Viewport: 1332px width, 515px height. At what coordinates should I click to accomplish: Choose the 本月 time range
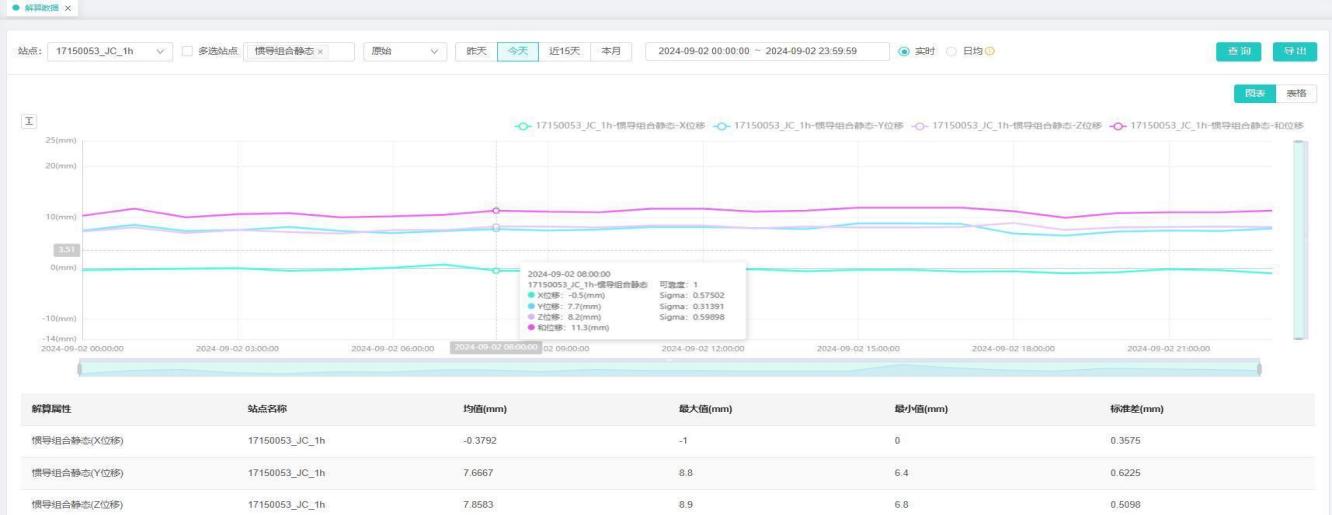610,51
